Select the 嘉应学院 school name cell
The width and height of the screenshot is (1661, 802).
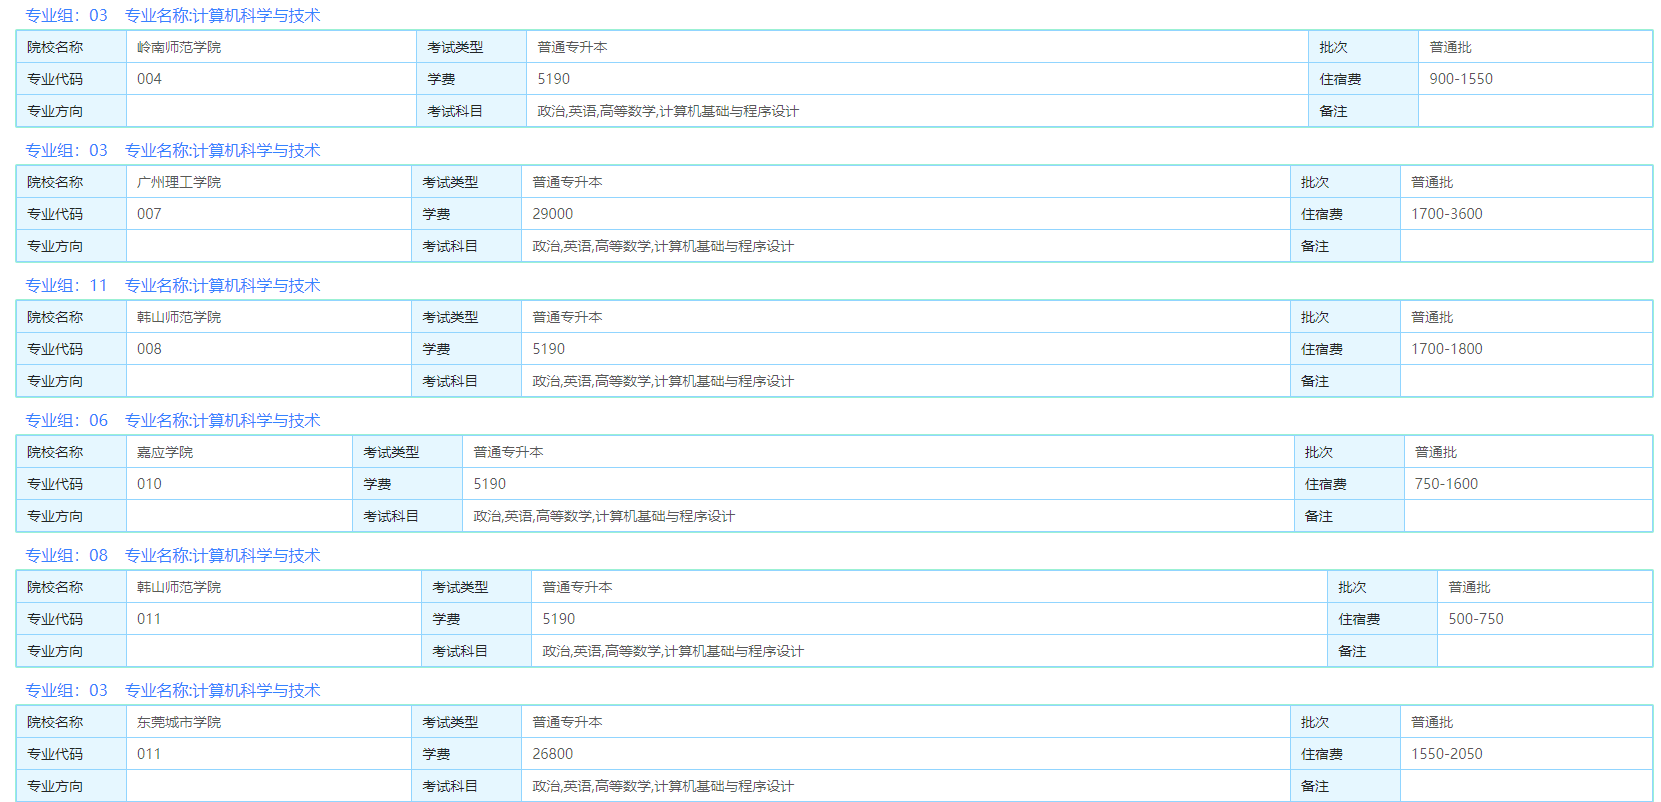tap(239, 452)
